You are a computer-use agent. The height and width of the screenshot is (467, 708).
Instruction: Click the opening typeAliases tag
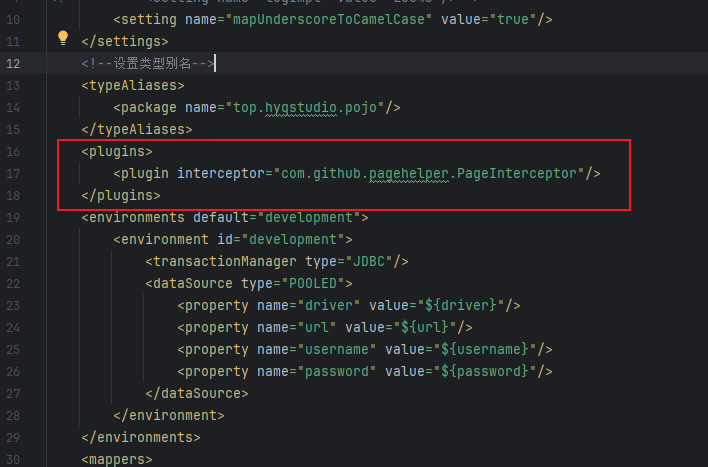(133, 85)
